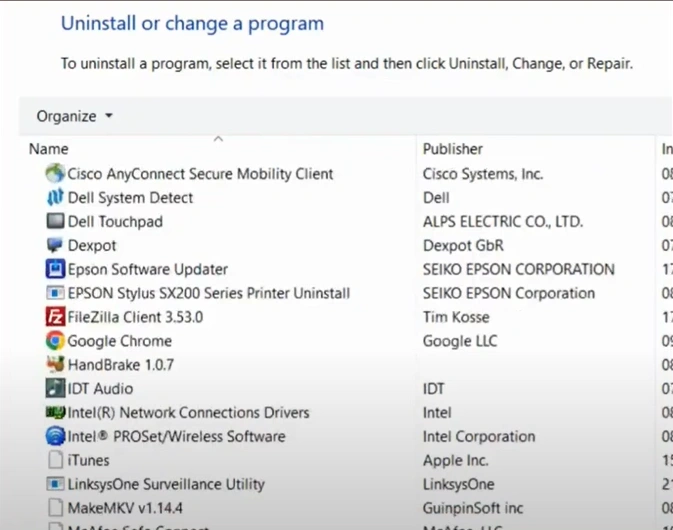Select FileZilla Client 3.53.0
673x530 pixels.
coord(135,317)
